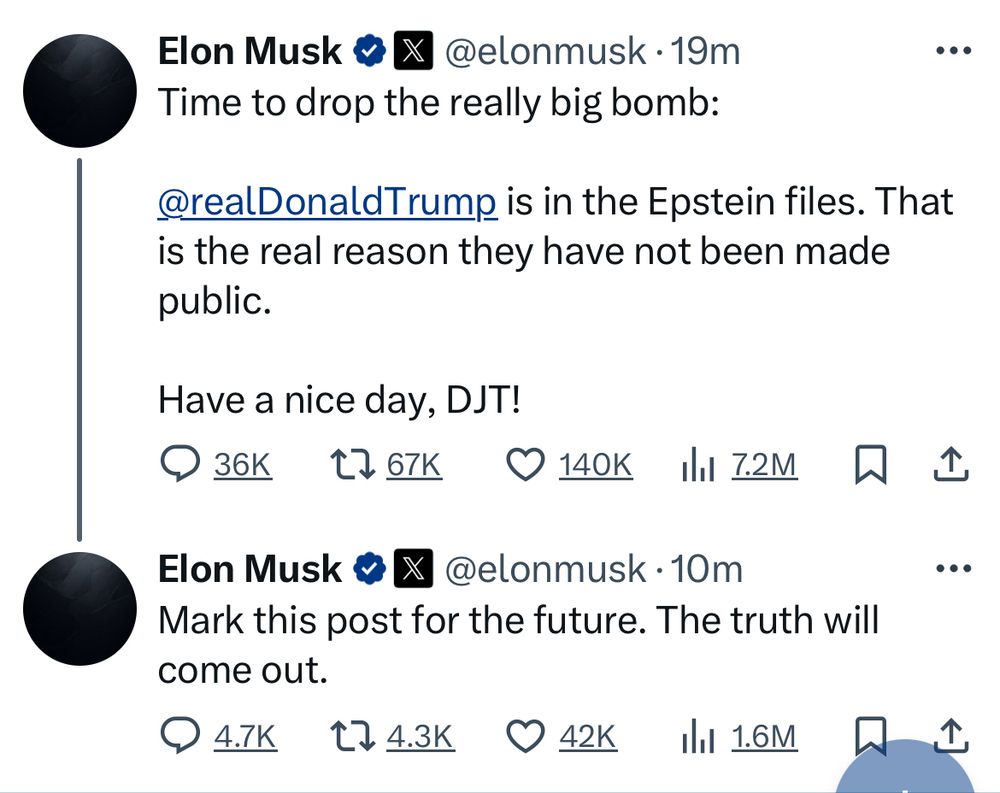The height and width of the screenshot is (793, 1000).
Task: Open profile from second post's avatar
Action: tap(80, 609)
